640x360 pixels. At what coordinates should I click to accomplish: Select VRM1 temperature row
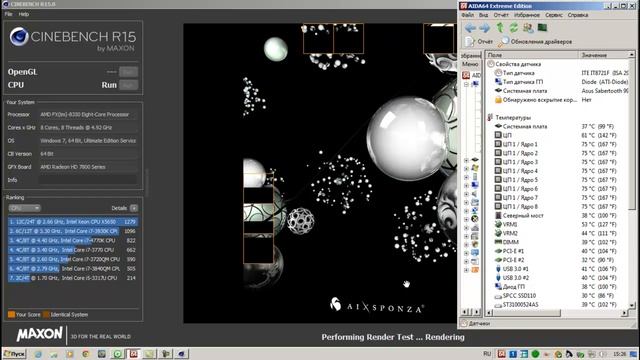point(557,224)
